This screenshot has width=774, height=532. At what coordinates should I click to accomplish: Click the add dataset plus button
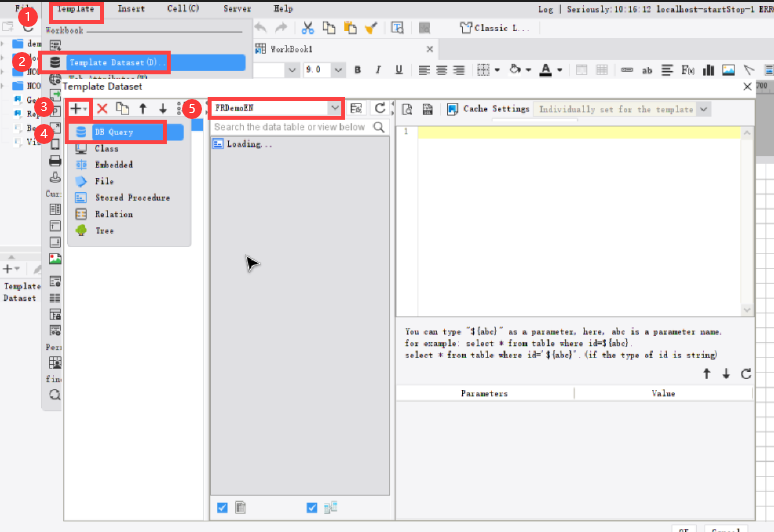pos(78,109)
